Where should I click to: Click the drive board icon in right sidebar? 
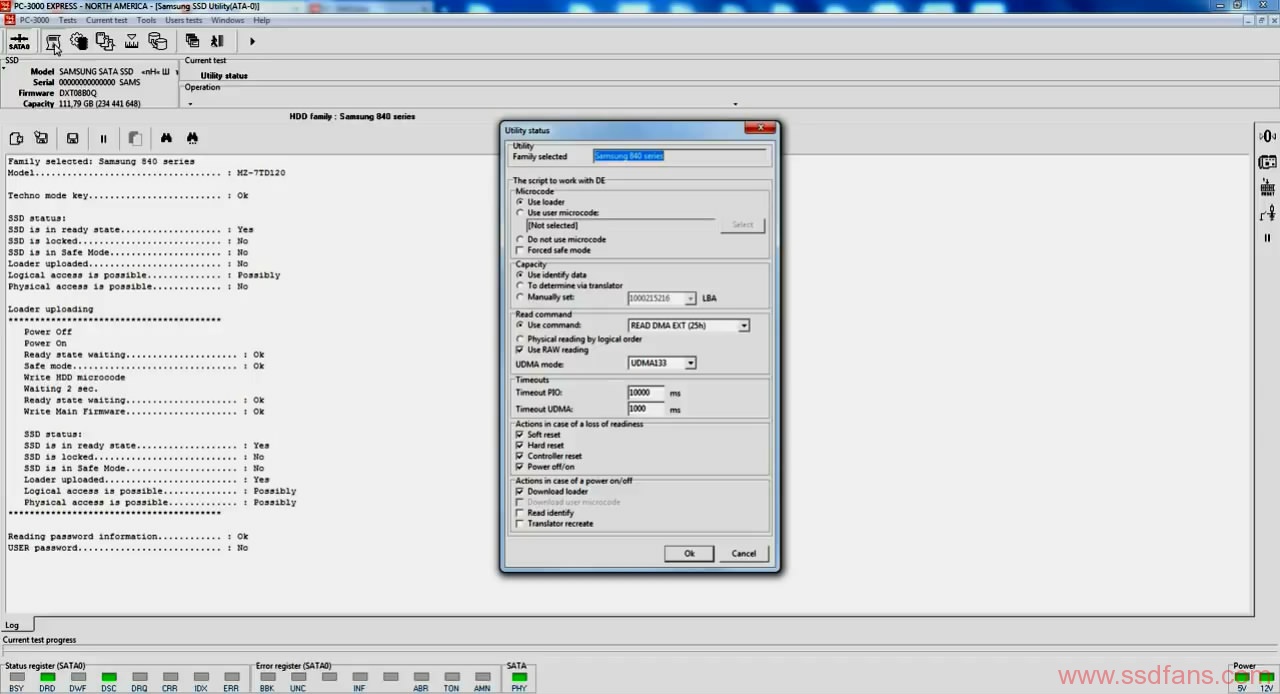1268,162
